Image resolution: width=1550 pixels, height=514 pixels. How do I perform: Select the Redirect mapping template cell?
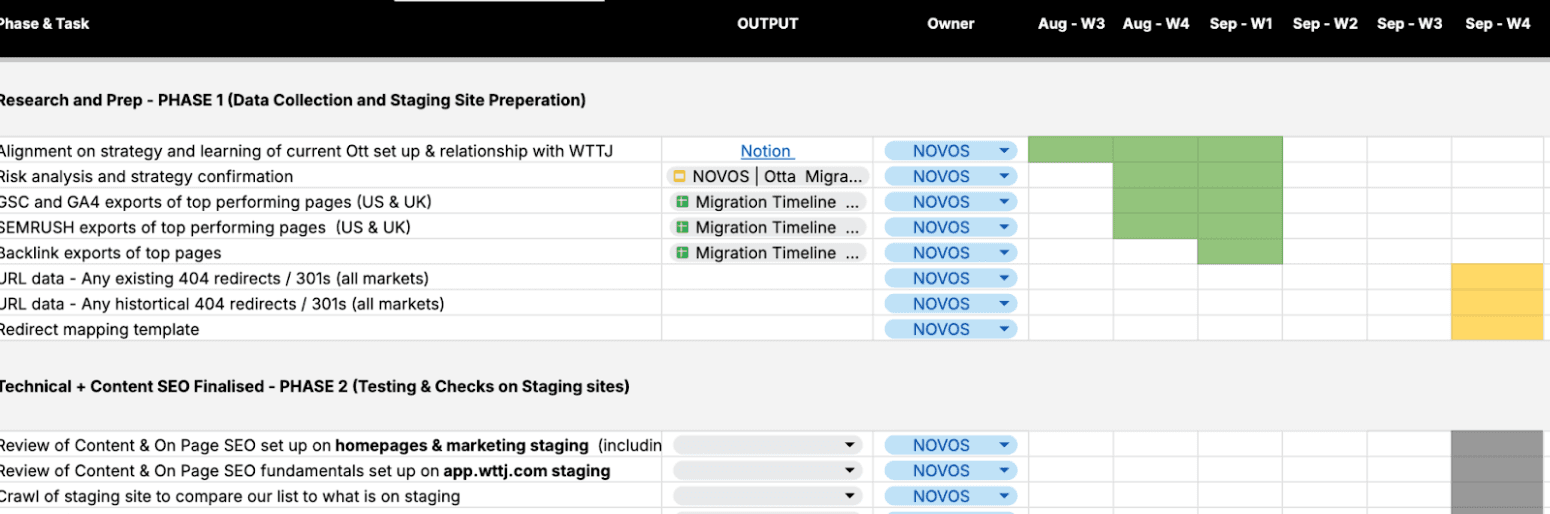coord(330,329)
